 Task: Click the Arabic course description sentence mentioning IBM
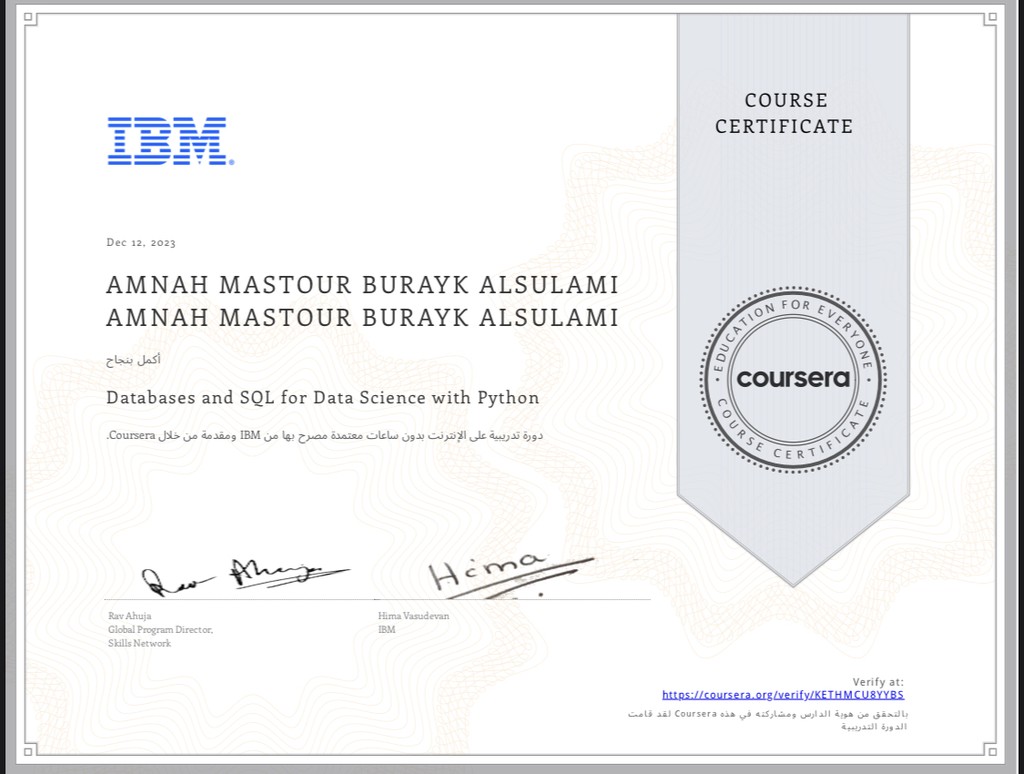(325, 435)
